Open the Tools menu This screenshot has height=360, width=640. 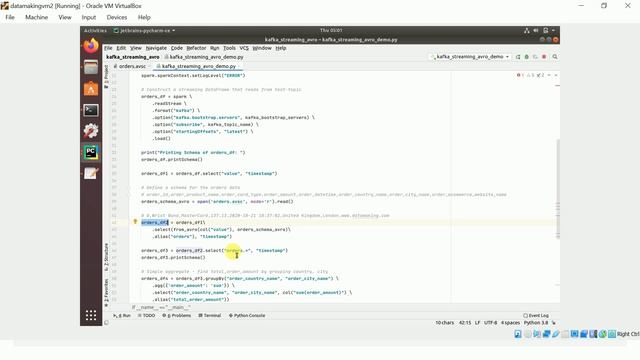pyautogui.click(x=229, y=48)
